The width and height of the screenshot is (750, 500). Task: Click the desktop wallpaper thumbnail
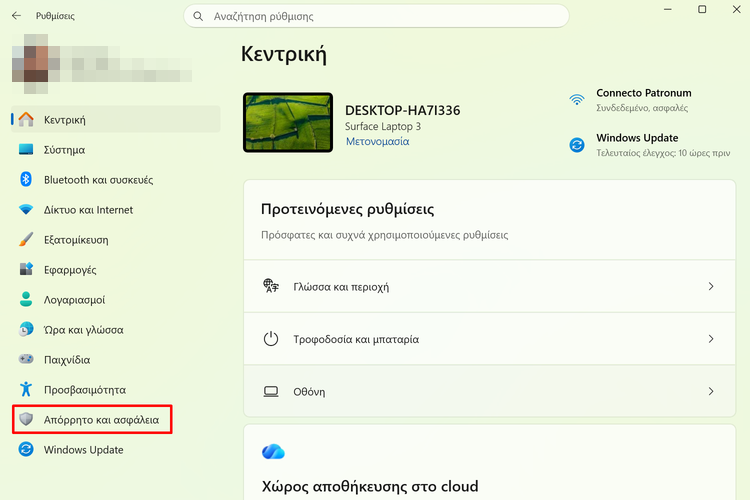[x=288, y=122]
